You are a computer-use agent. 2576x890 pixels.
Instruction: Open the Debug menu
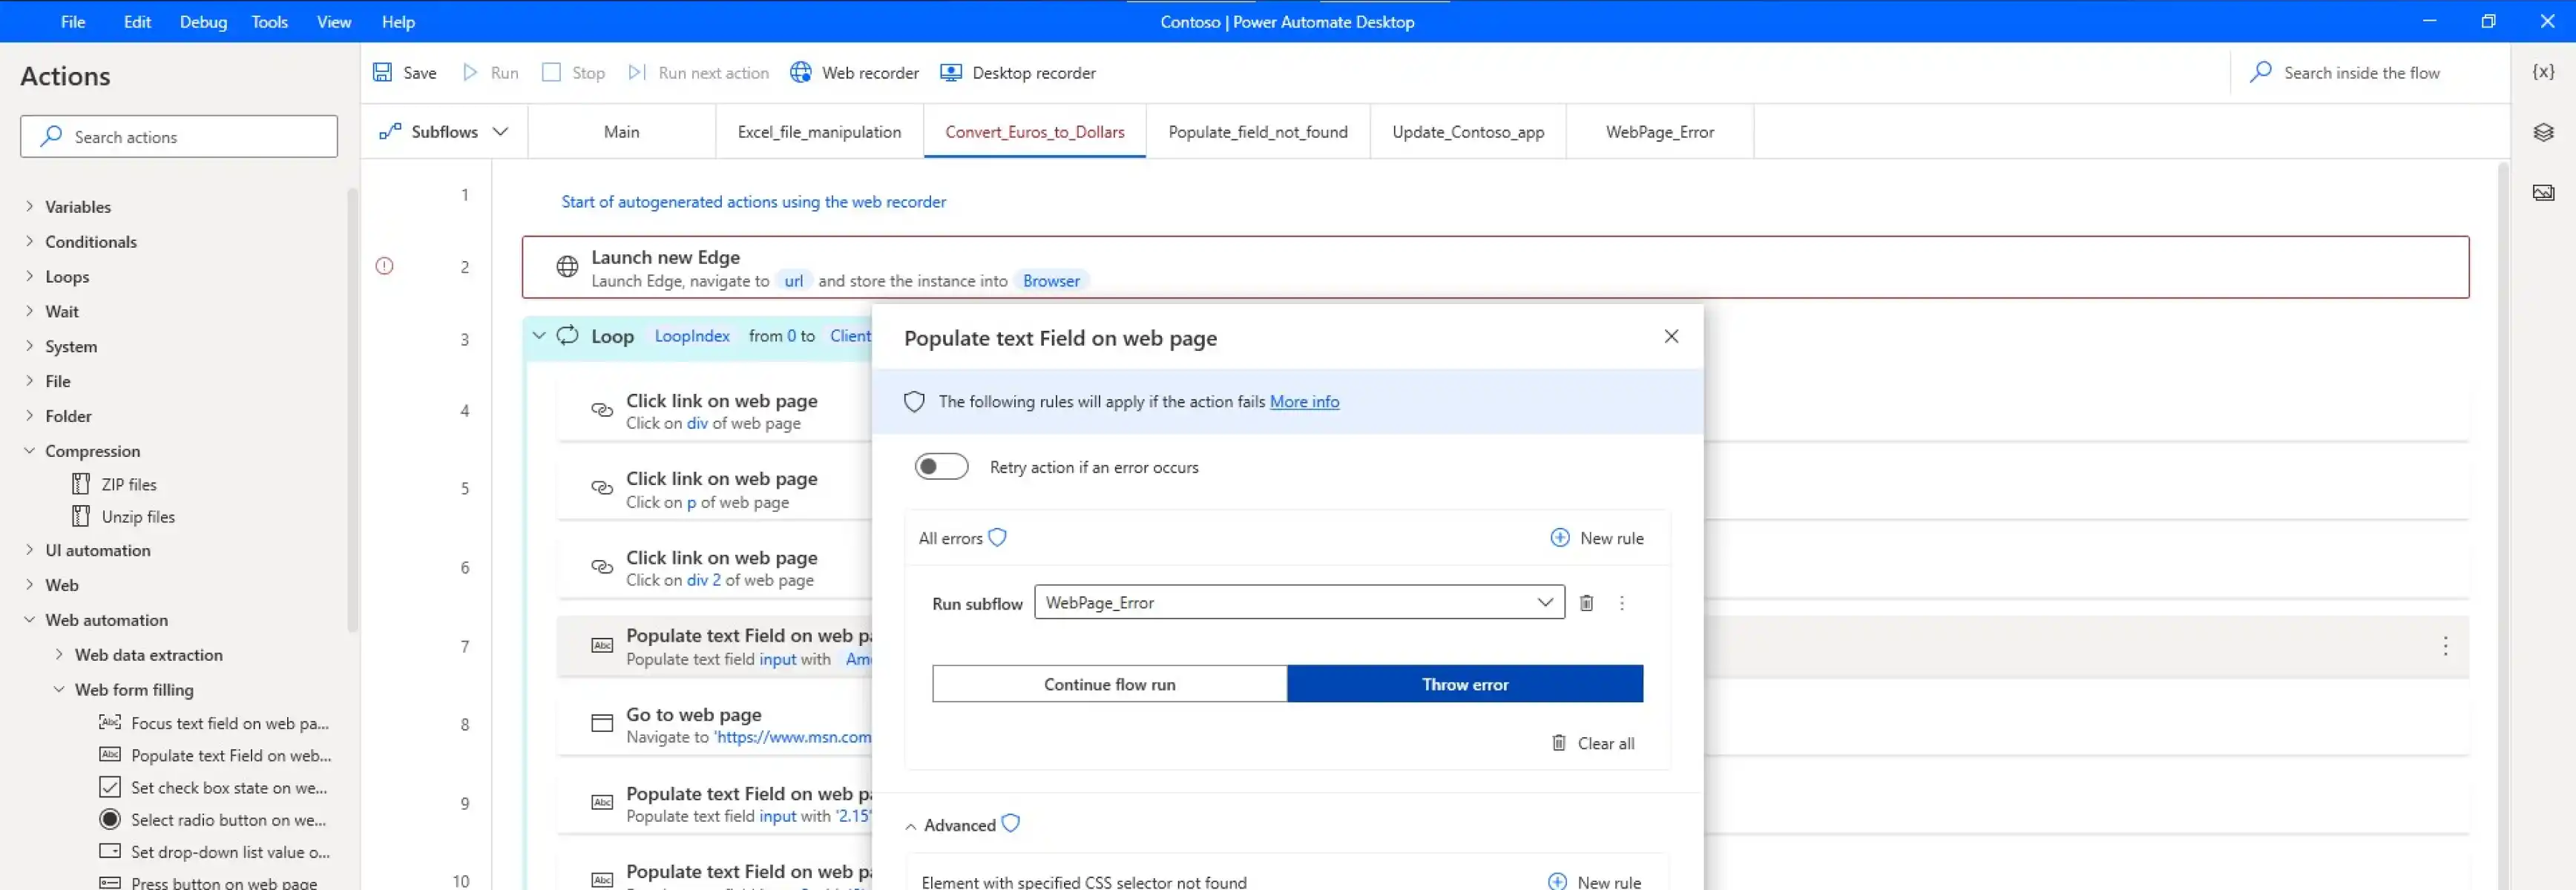coord(203,21)
